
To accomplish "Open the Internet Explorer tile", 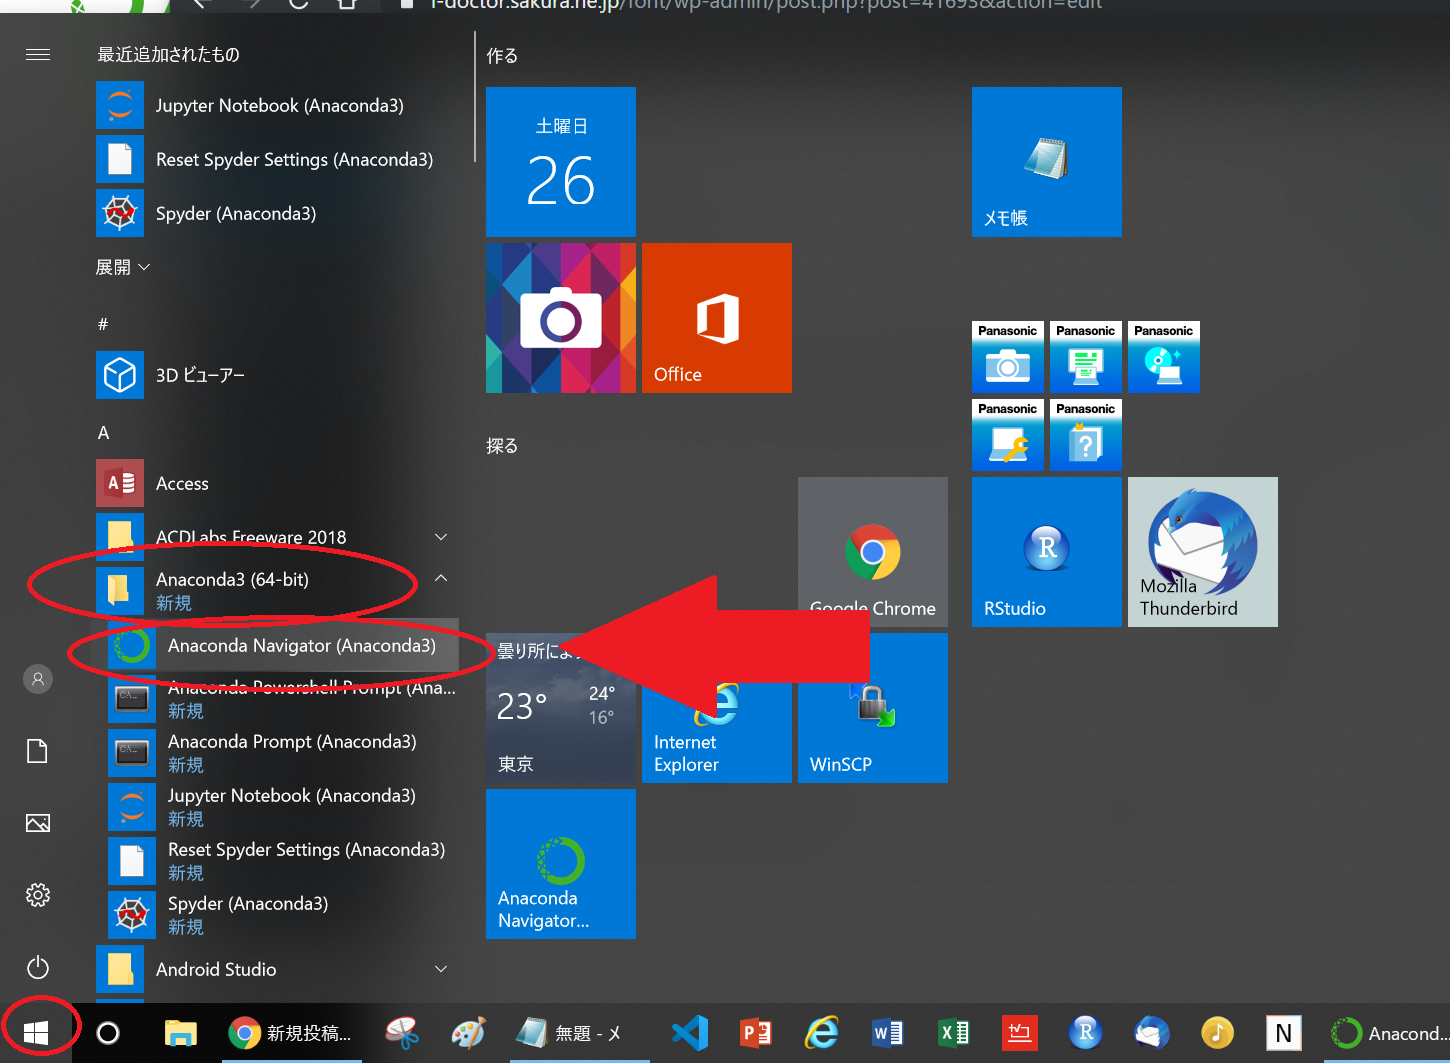I will tap(717, 708).
